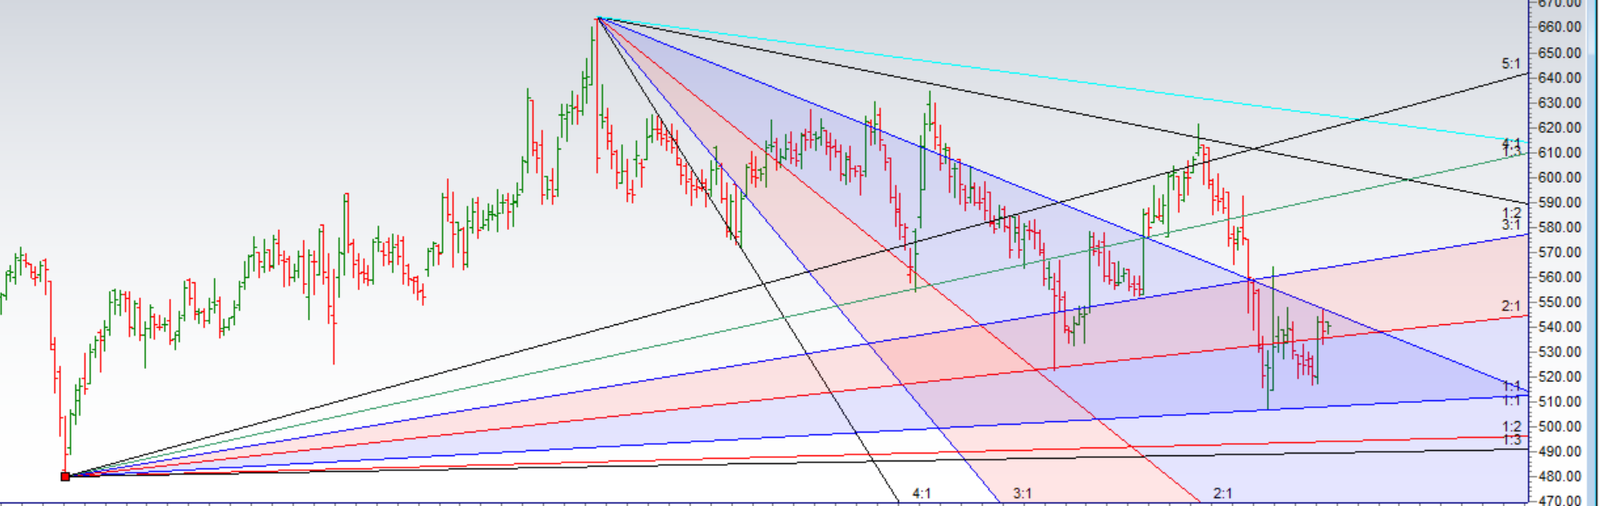Click the crossing of the two black fan lines
Screen dimensions: 1600x506
pyautogui.click(x=1253, y=149)
